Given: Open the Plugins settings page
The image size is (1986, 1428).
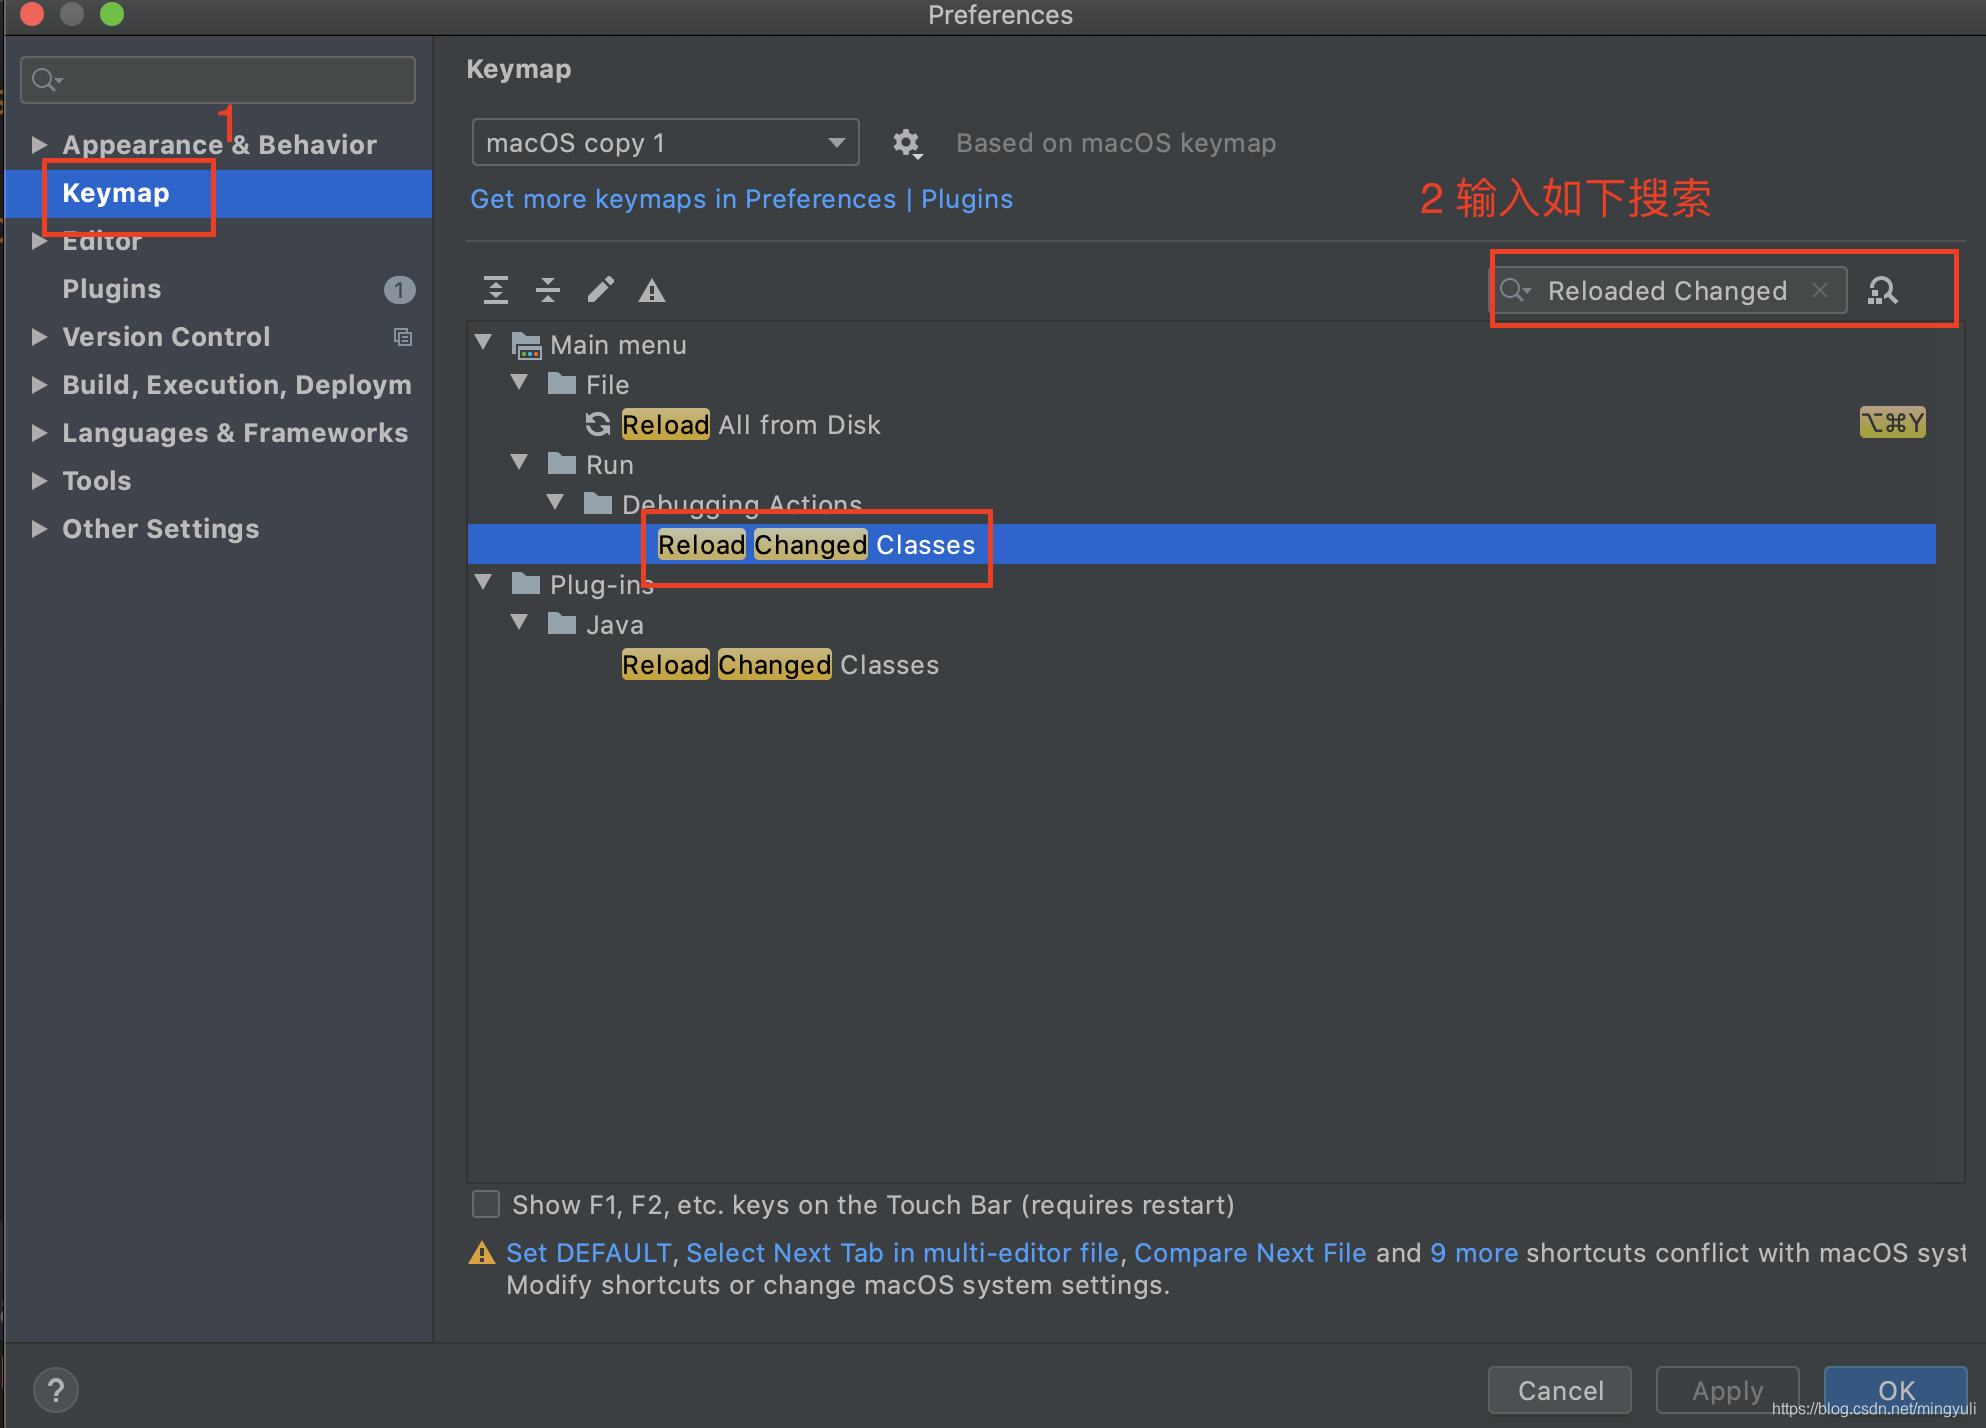Looking at the screenshot, I should [111, 289].
